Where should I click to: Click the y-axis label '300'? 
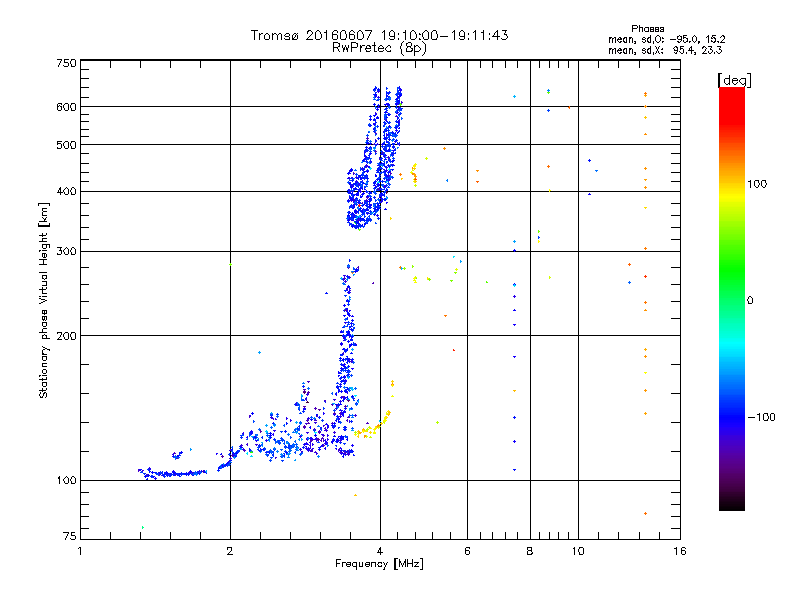pyautogui.click(x=66, y=252)
